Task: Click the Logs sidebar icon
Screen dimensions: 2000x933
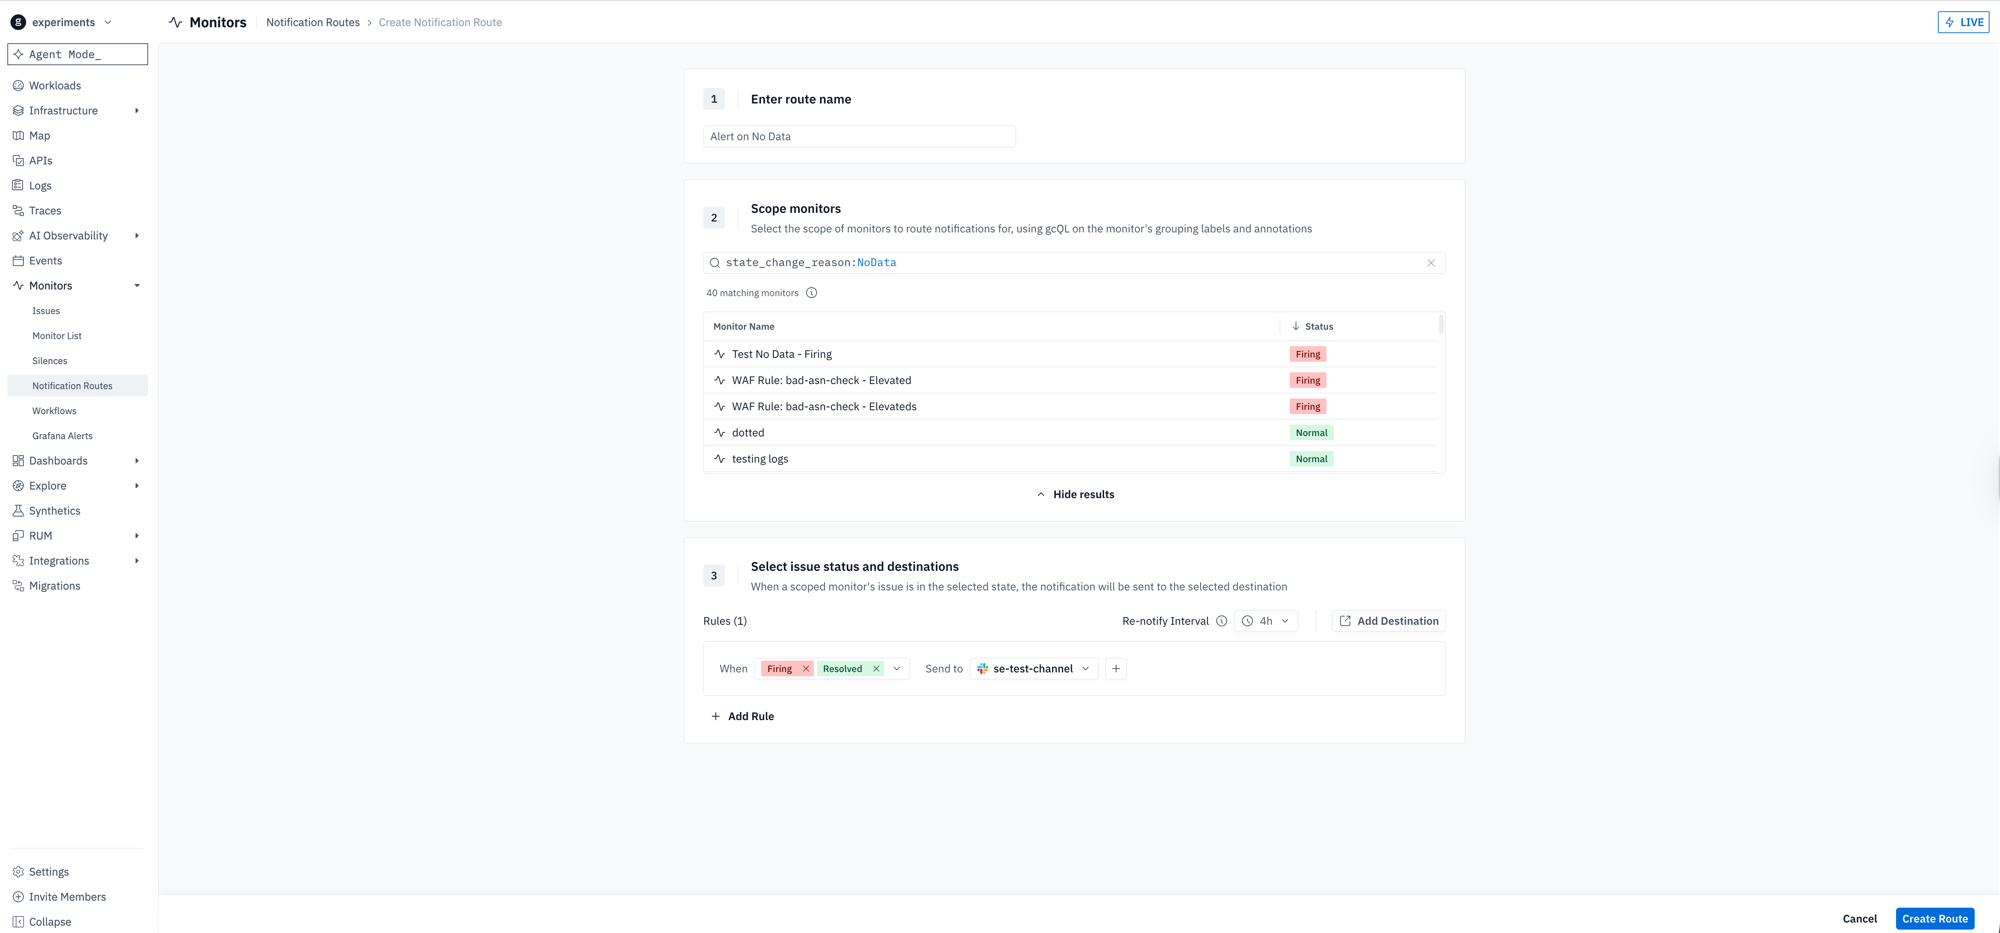Action: (18, 186)
